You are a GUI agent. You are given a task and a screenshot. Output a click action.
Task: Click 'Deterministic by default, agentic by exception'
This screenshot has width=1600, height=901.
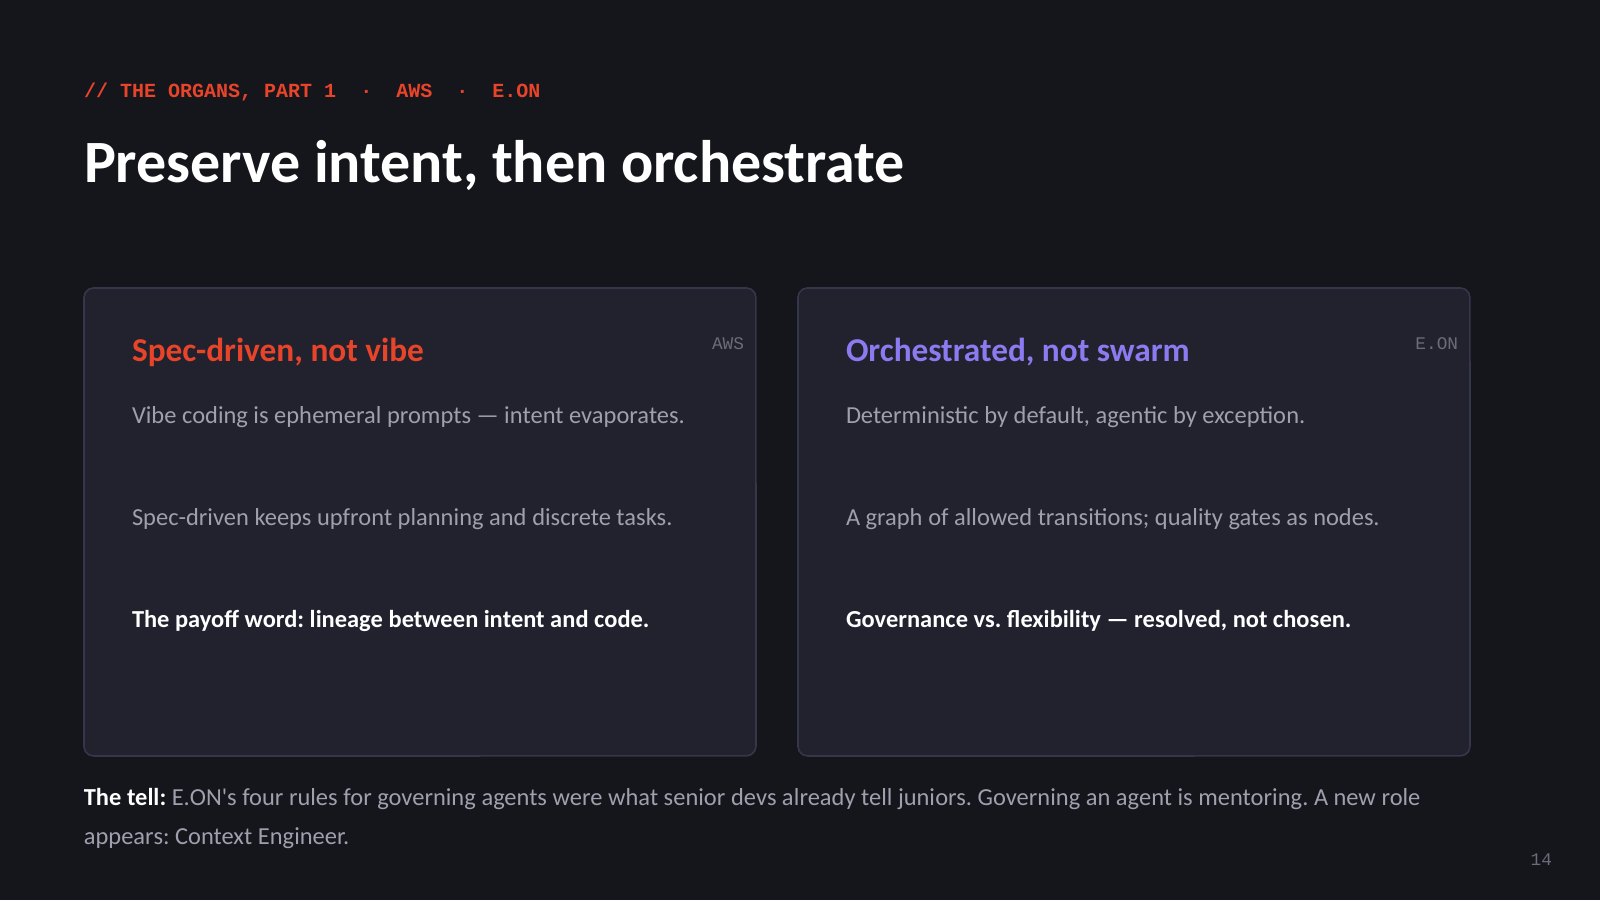pos(1075,415)
